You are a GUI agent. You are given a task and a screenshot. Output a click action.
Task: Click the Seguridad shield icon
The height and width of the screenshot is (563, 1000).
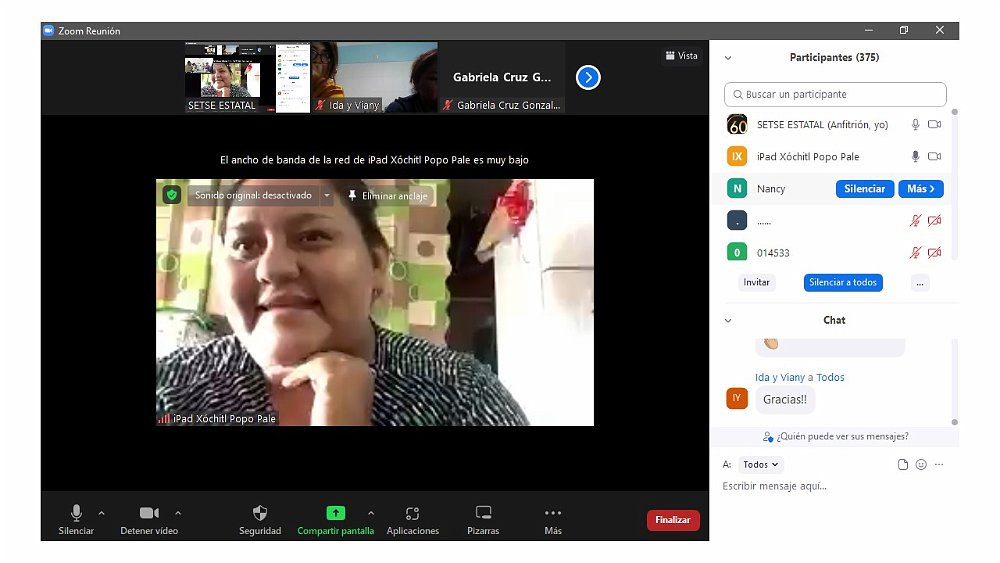[x=260, y=513]
